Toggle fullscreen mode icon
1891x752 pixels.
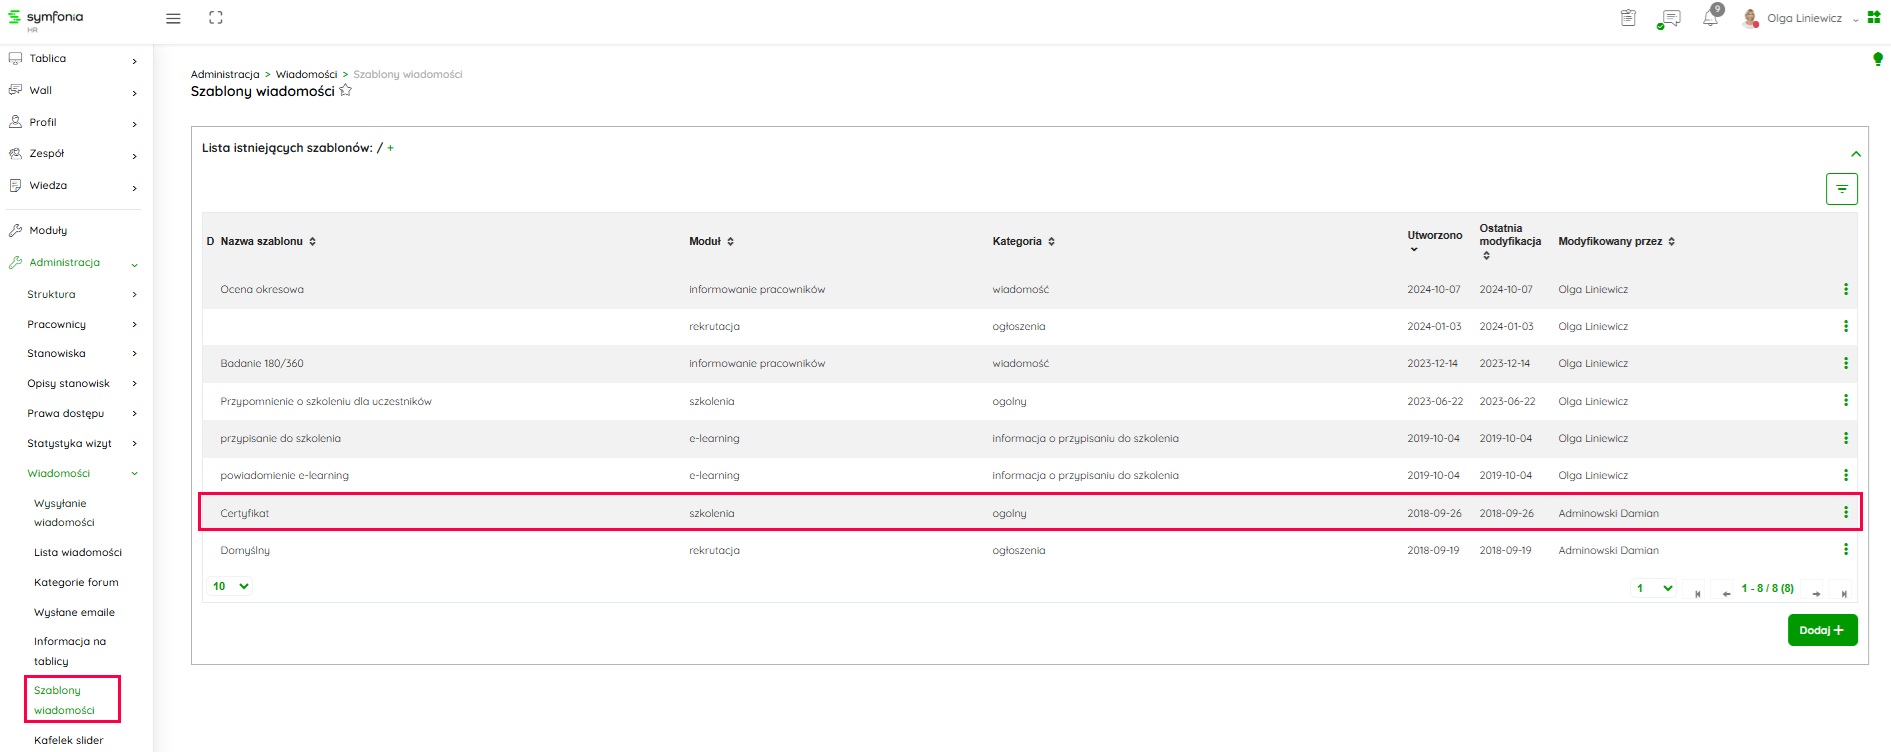[216, 18]
